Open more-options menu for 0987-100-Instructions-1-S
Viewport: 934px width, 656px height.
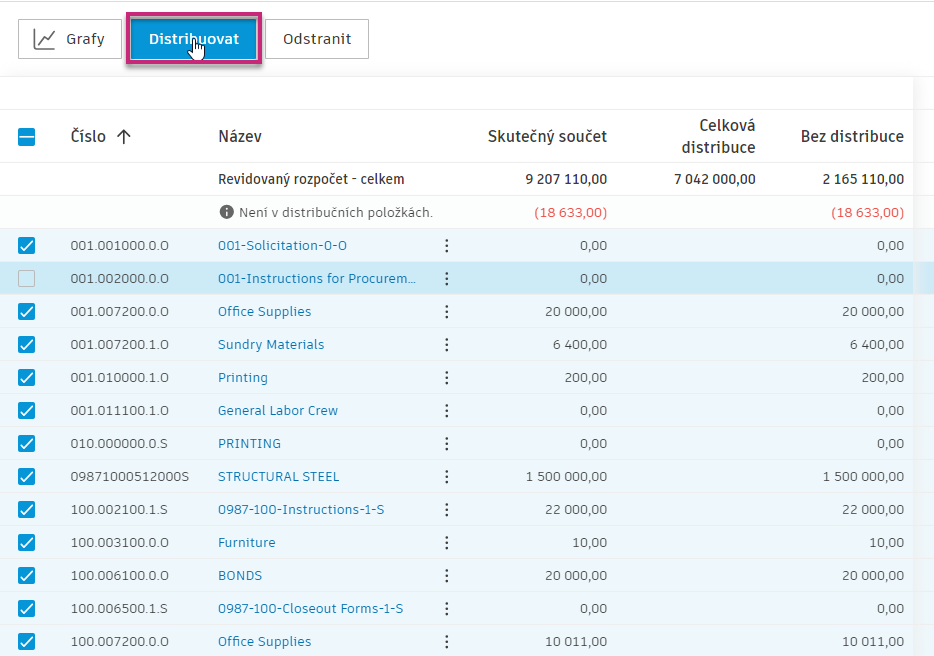pos(447,509)
